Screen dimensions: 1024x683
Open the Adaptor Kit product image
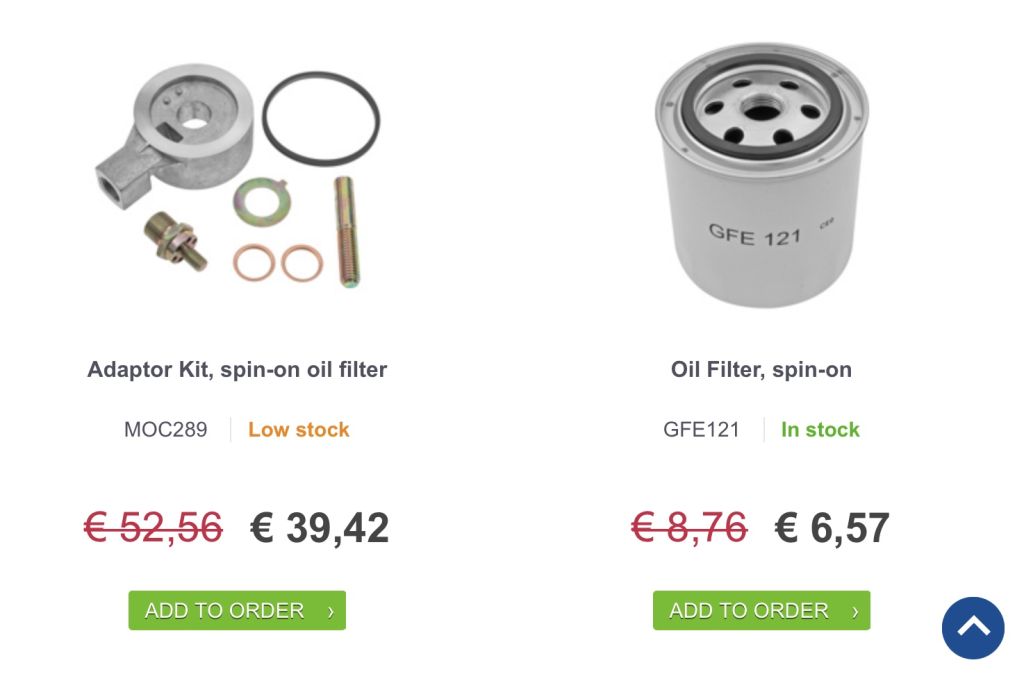tap(238, 176)
